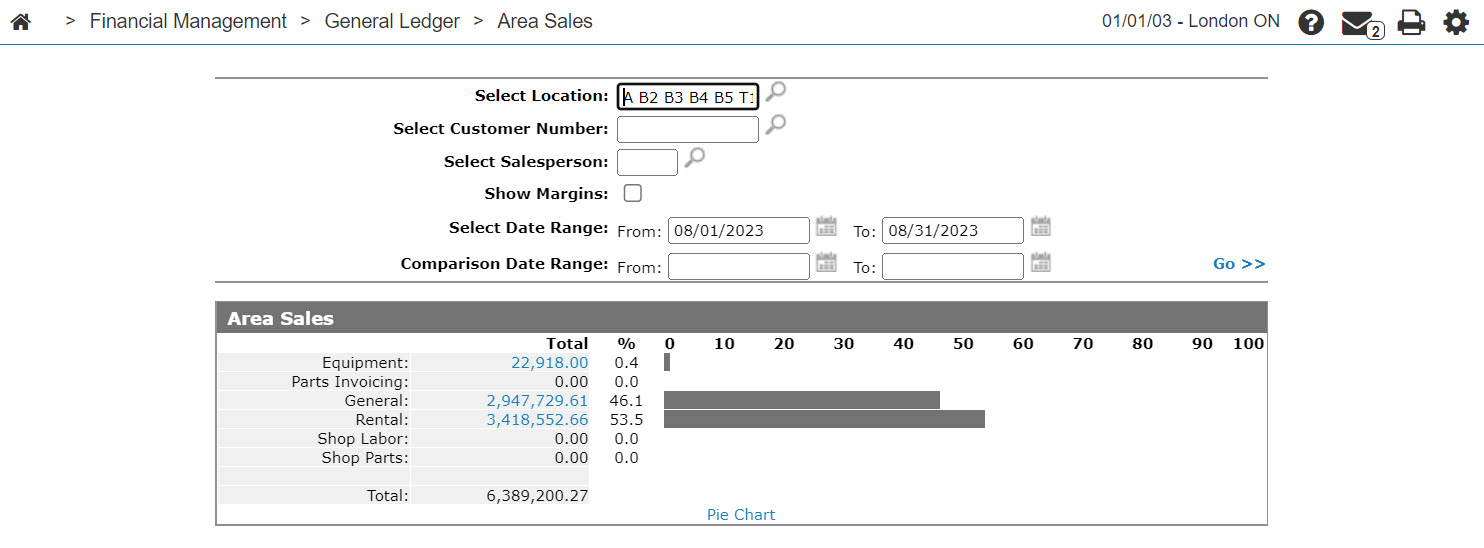Focus the Select Salesperson field
1484x548 pixels.
pyautogui.click(x=647, y=162)
